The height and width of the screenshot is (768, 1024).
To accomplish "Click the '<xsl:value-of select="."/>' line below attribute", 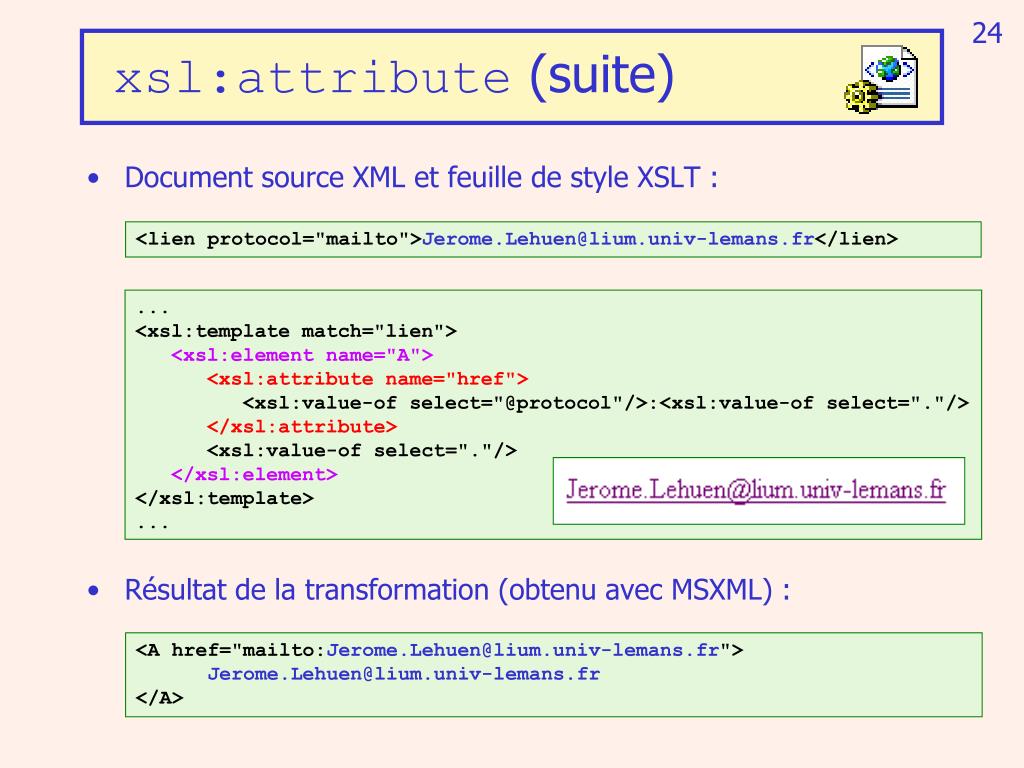I will pyautogui.click(x=362, y=451).
